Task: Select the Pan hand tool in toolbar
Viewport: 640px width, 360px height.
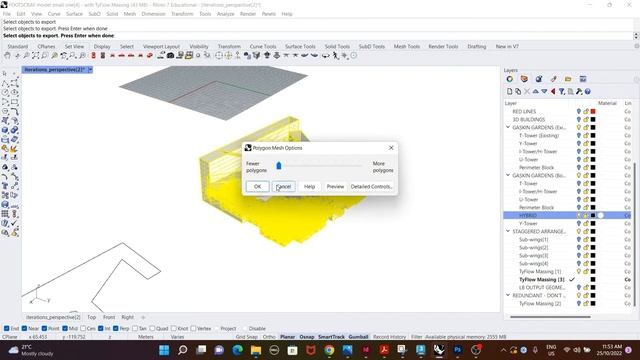Action: [7, 56]
